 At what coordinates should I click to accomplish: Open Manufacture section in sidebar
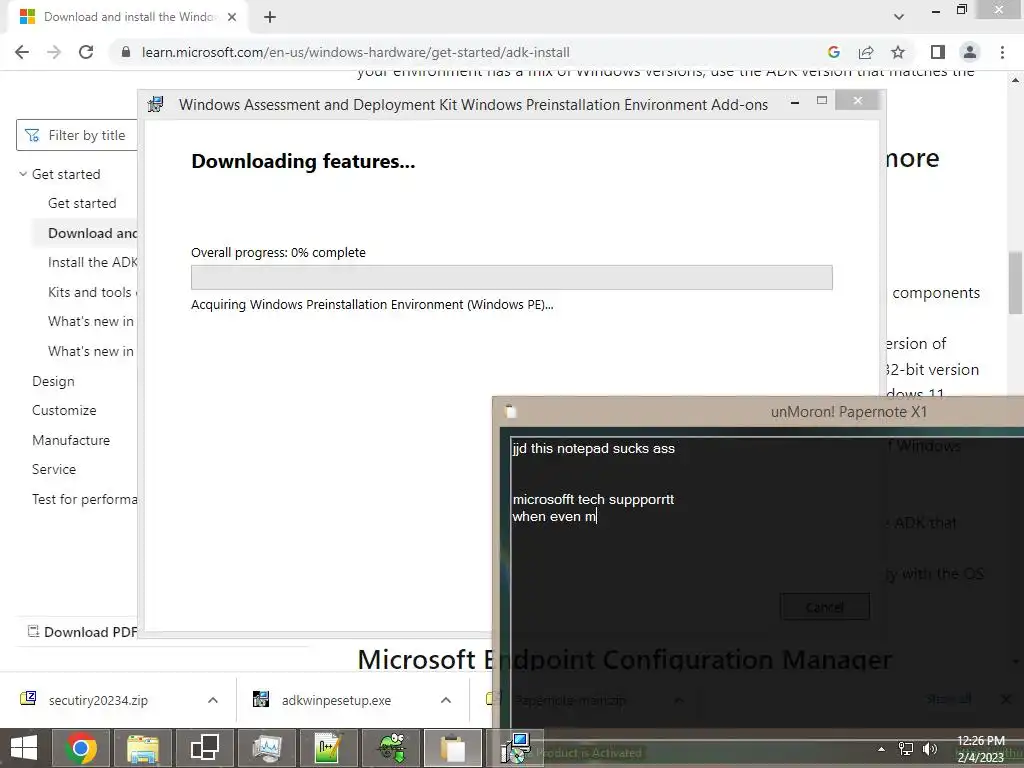pyautogui.click(x=71, y=440)
